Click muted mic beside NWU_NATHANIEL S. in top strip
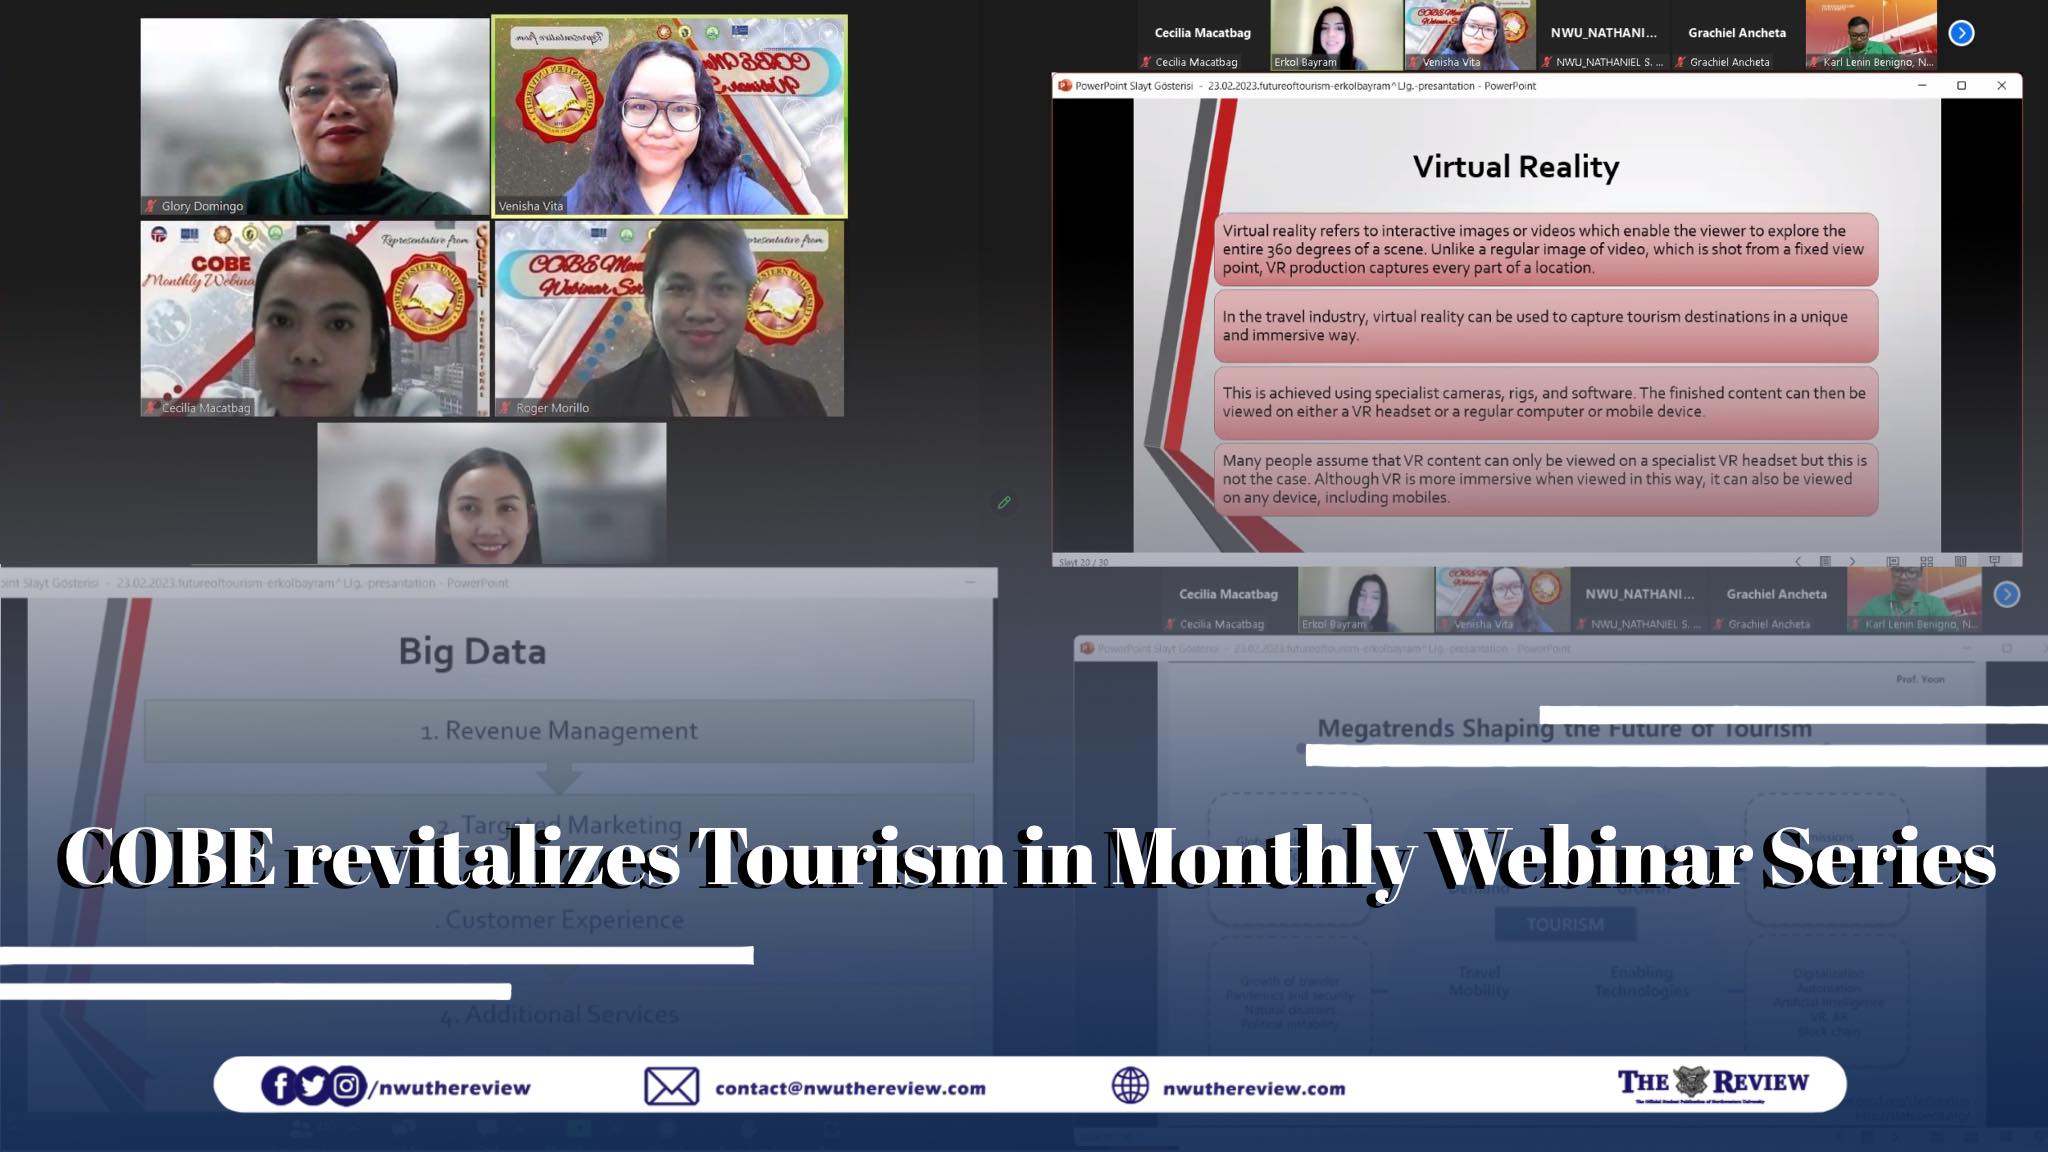 click(x=1547, y=62)
